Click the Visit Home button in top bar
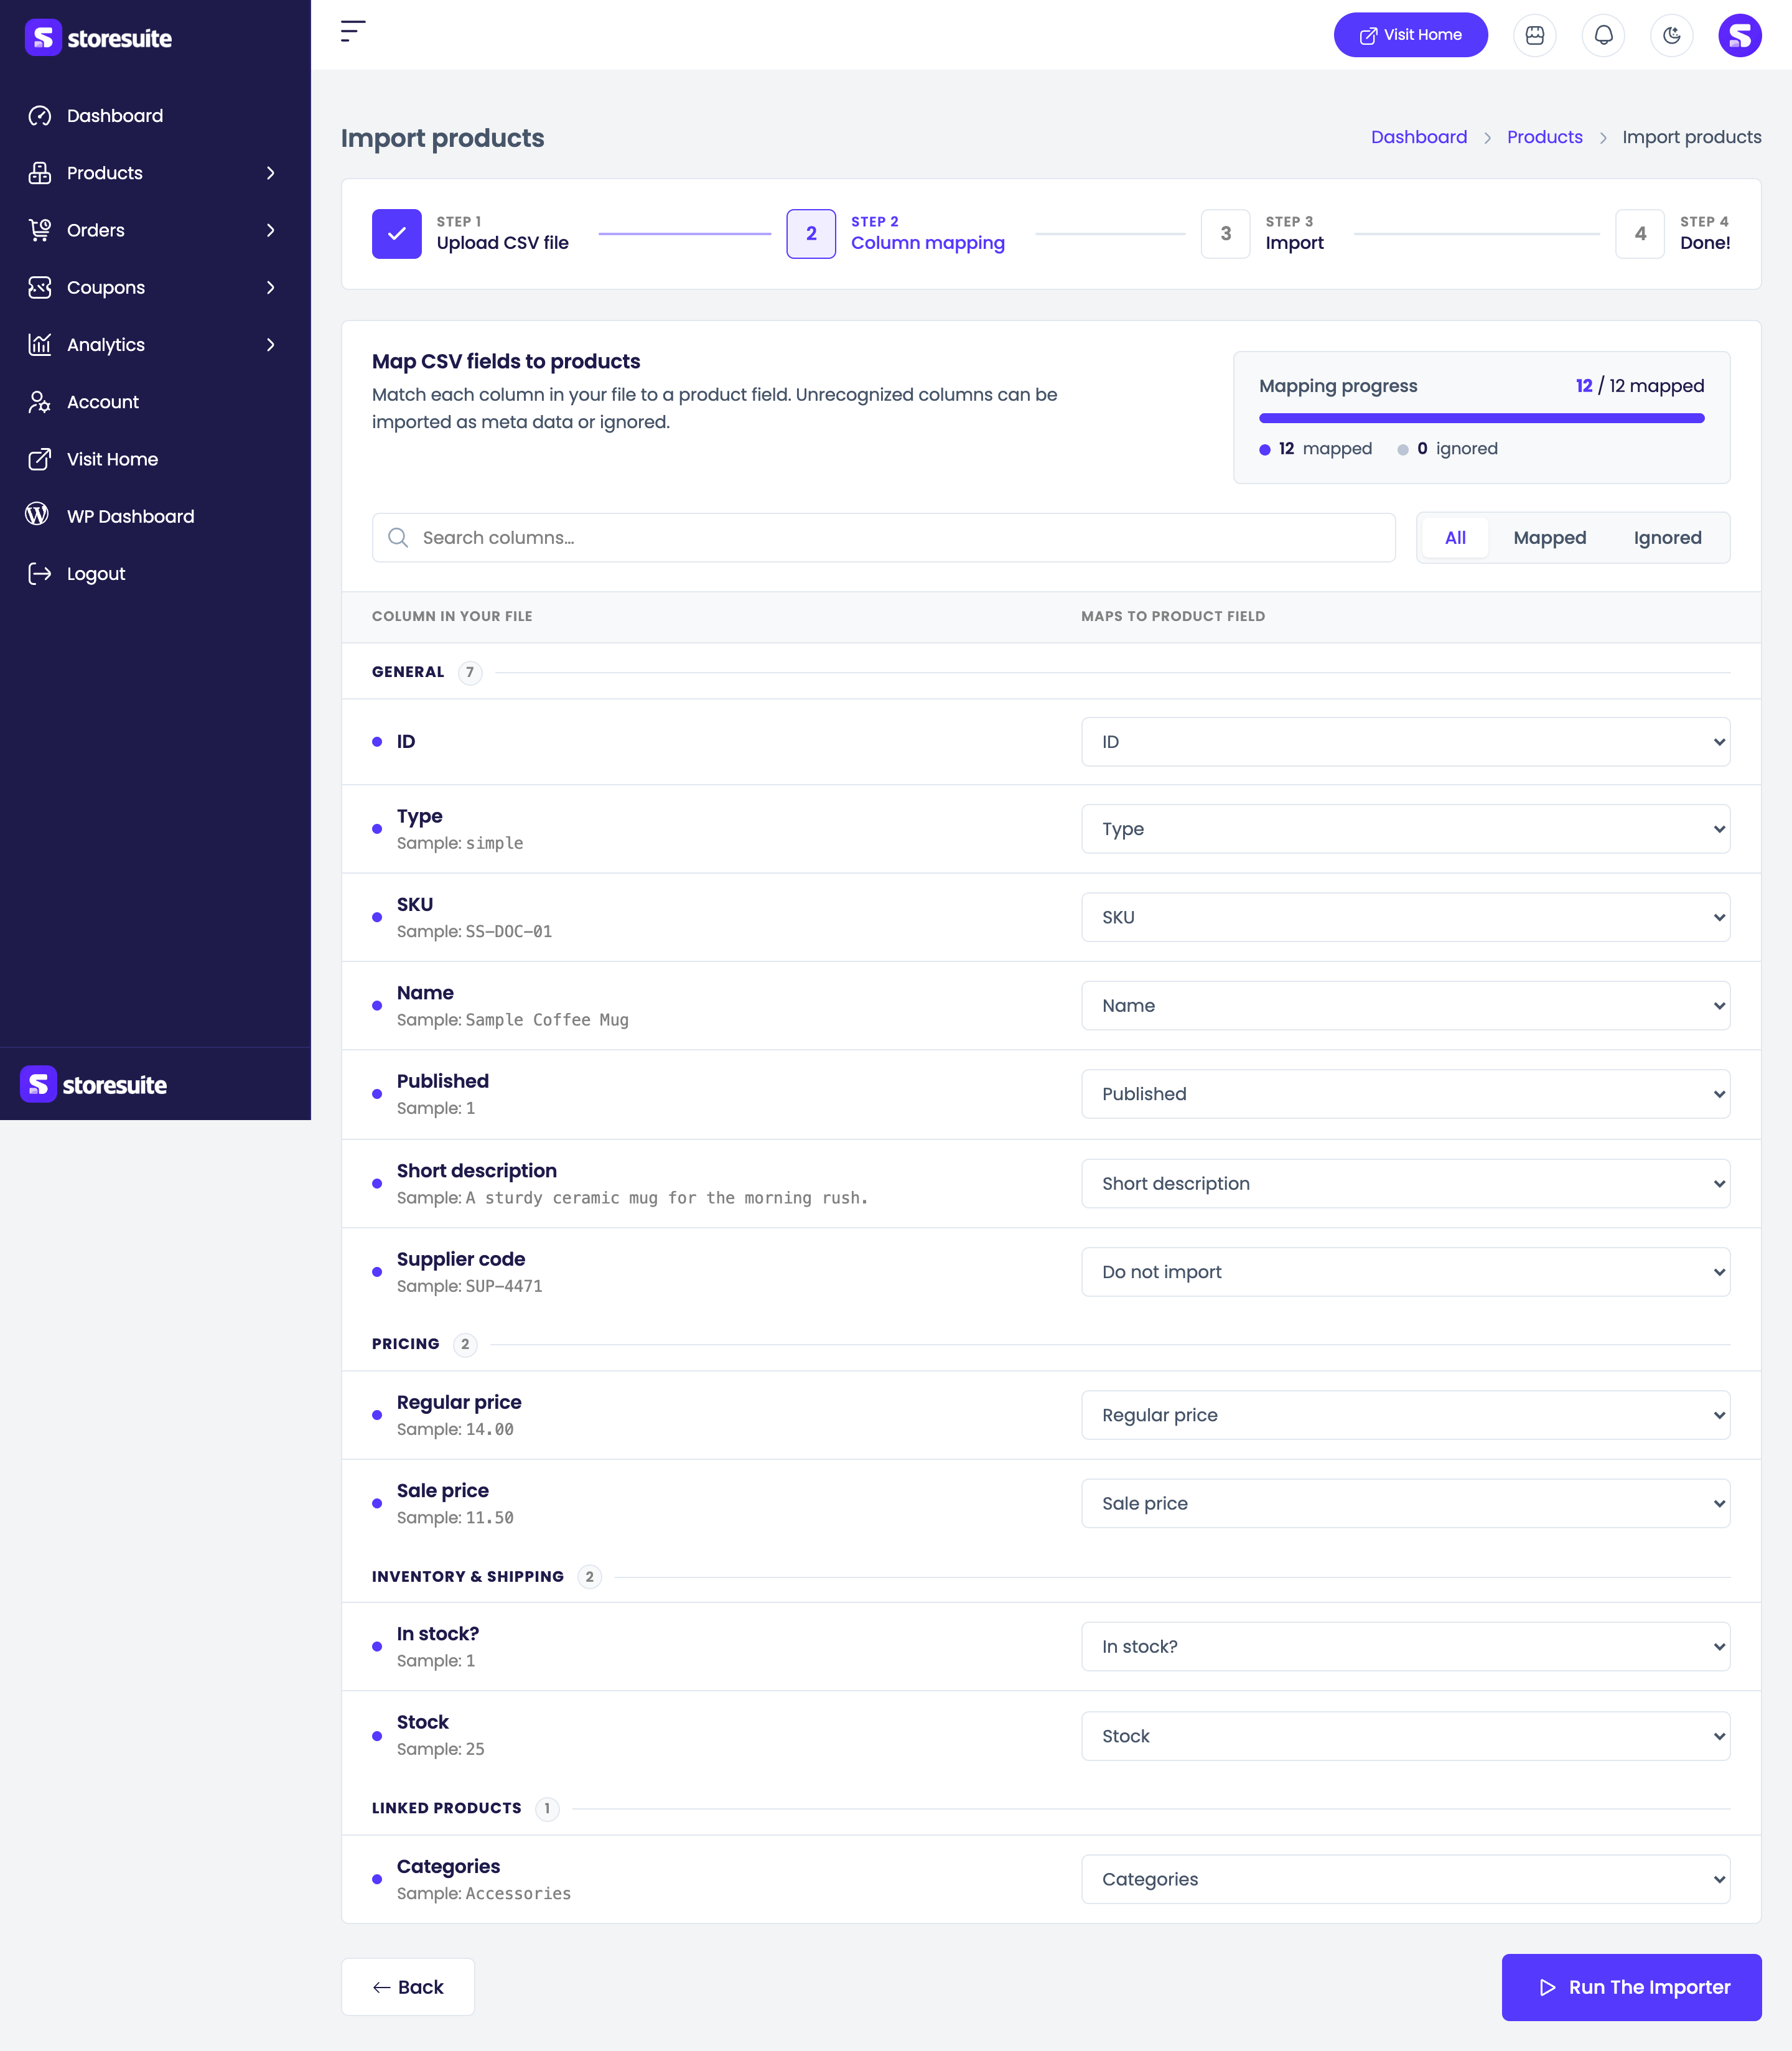This screenshot has width=1792, height=2051. click(1410, 35)
